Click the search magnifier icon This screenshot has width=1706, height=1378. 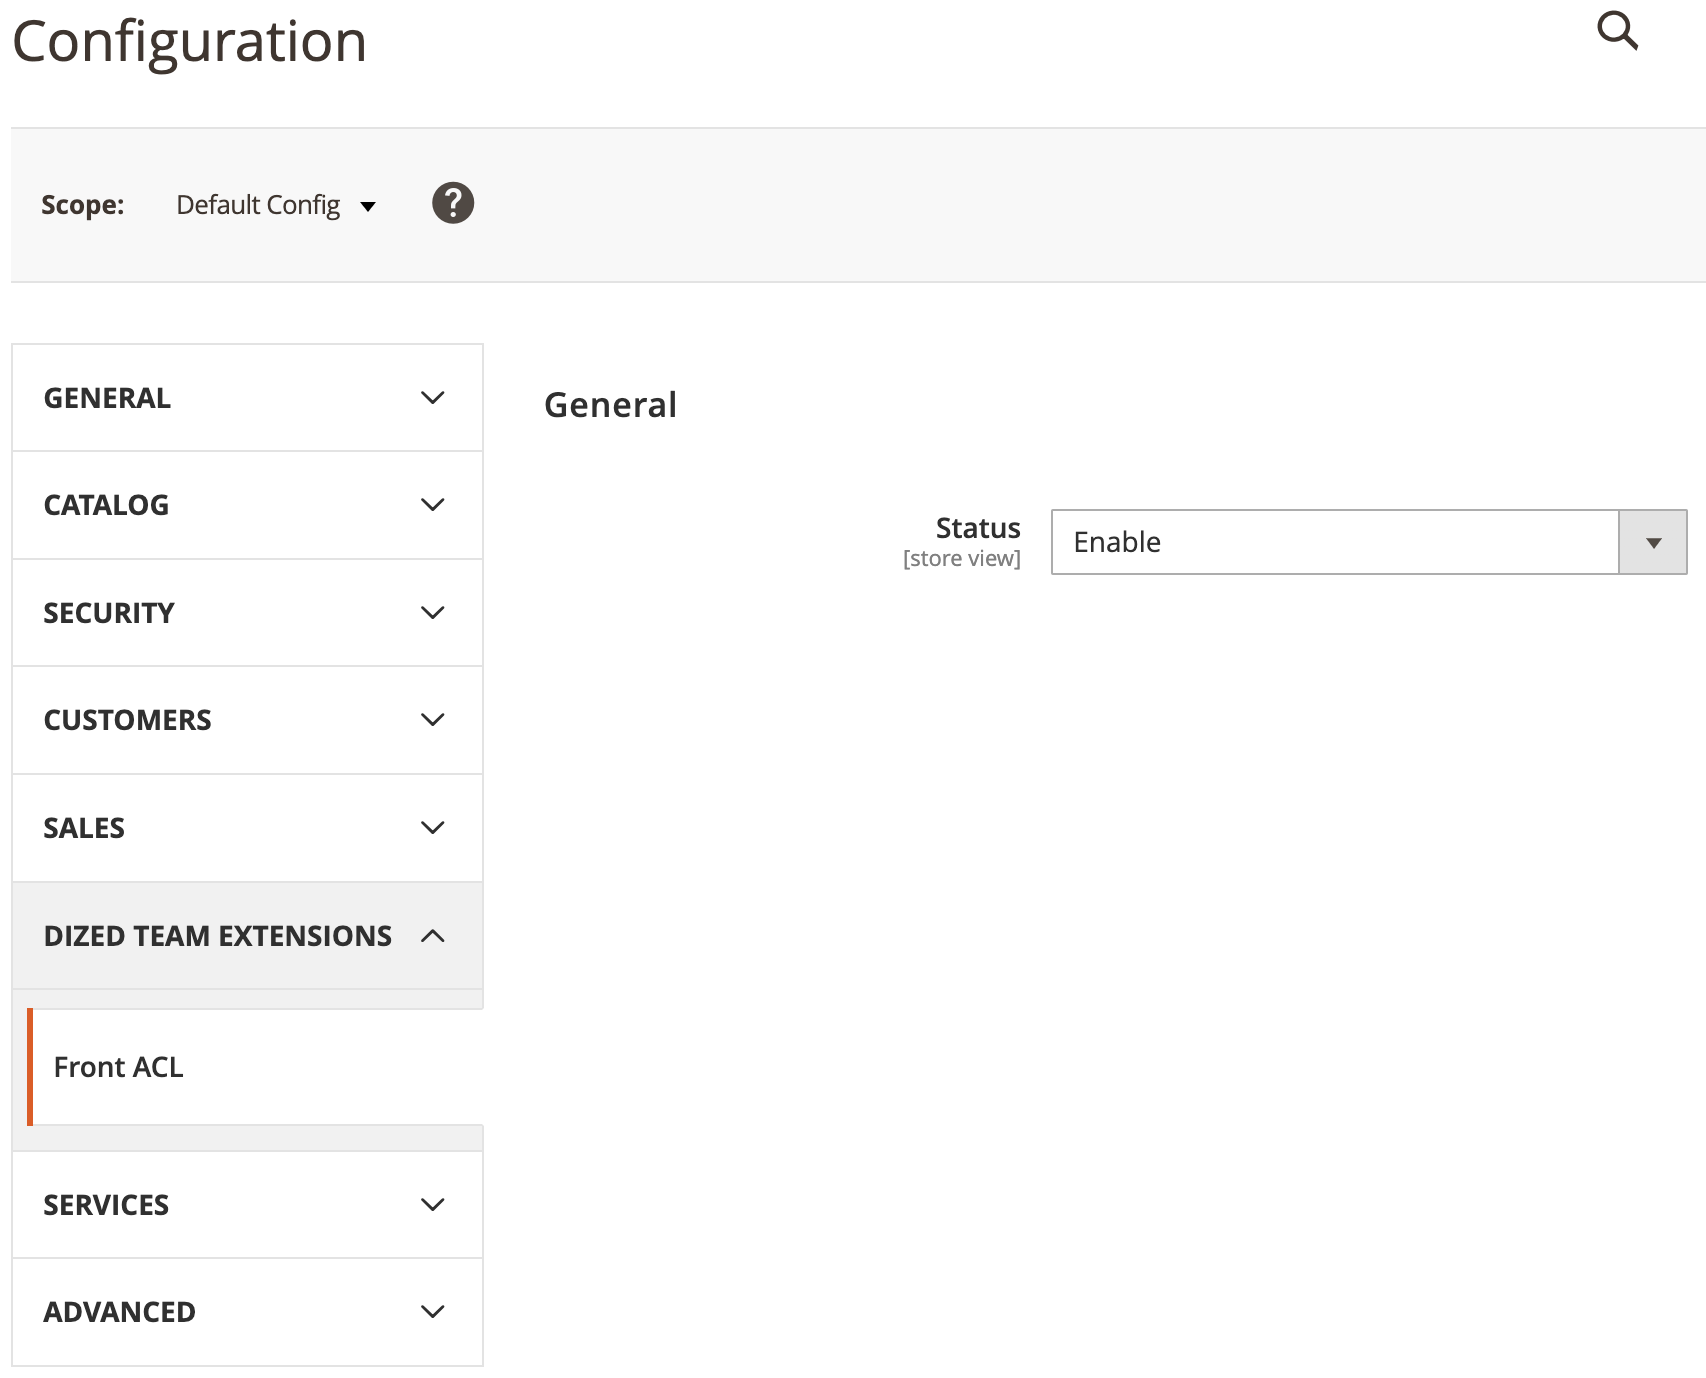1616,31
